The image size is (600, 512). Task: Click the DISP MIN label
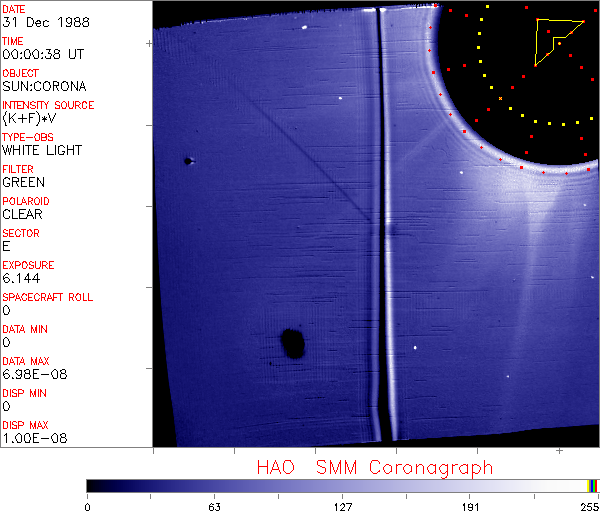[x=24, y=393]
